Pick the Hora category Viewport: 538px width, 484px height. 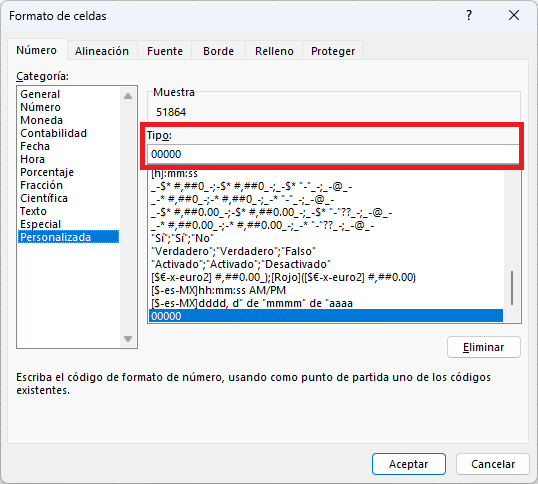[69, 159]
